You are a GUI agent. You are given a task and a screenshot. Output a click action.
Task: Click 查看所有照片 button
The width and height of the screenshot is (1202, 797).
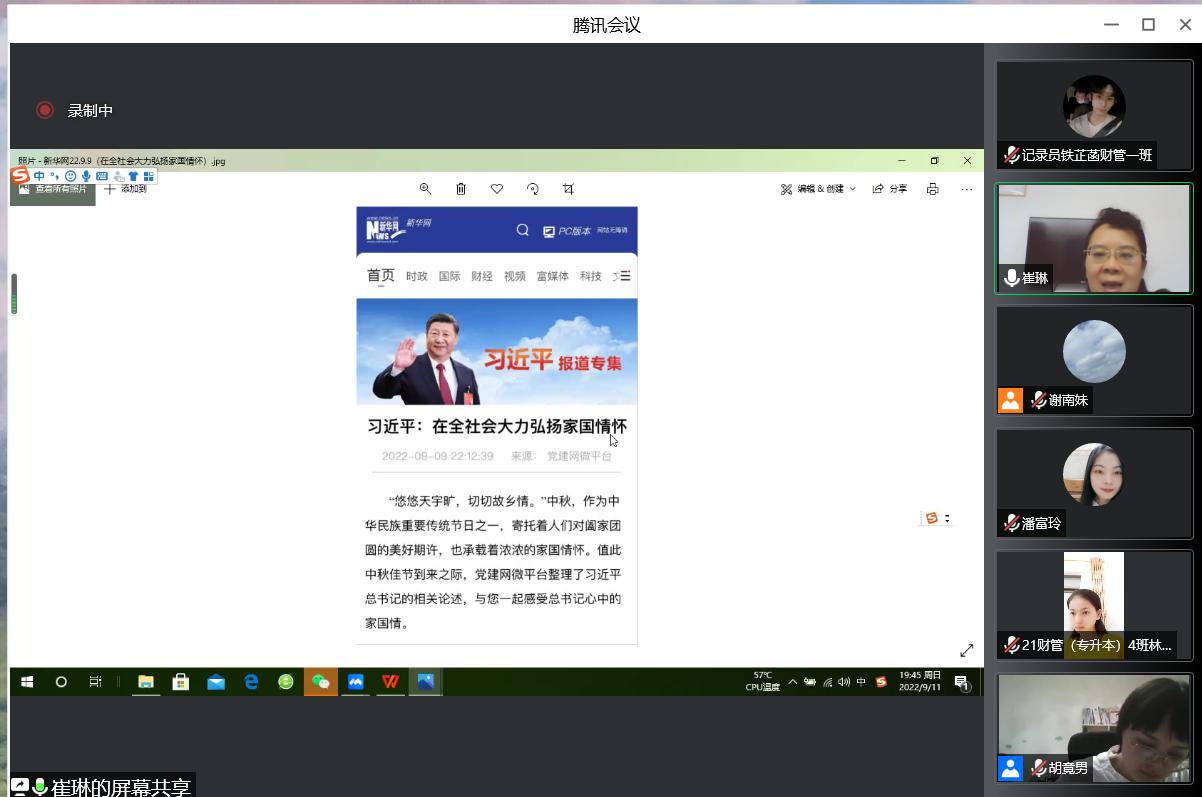coord(53,189)
